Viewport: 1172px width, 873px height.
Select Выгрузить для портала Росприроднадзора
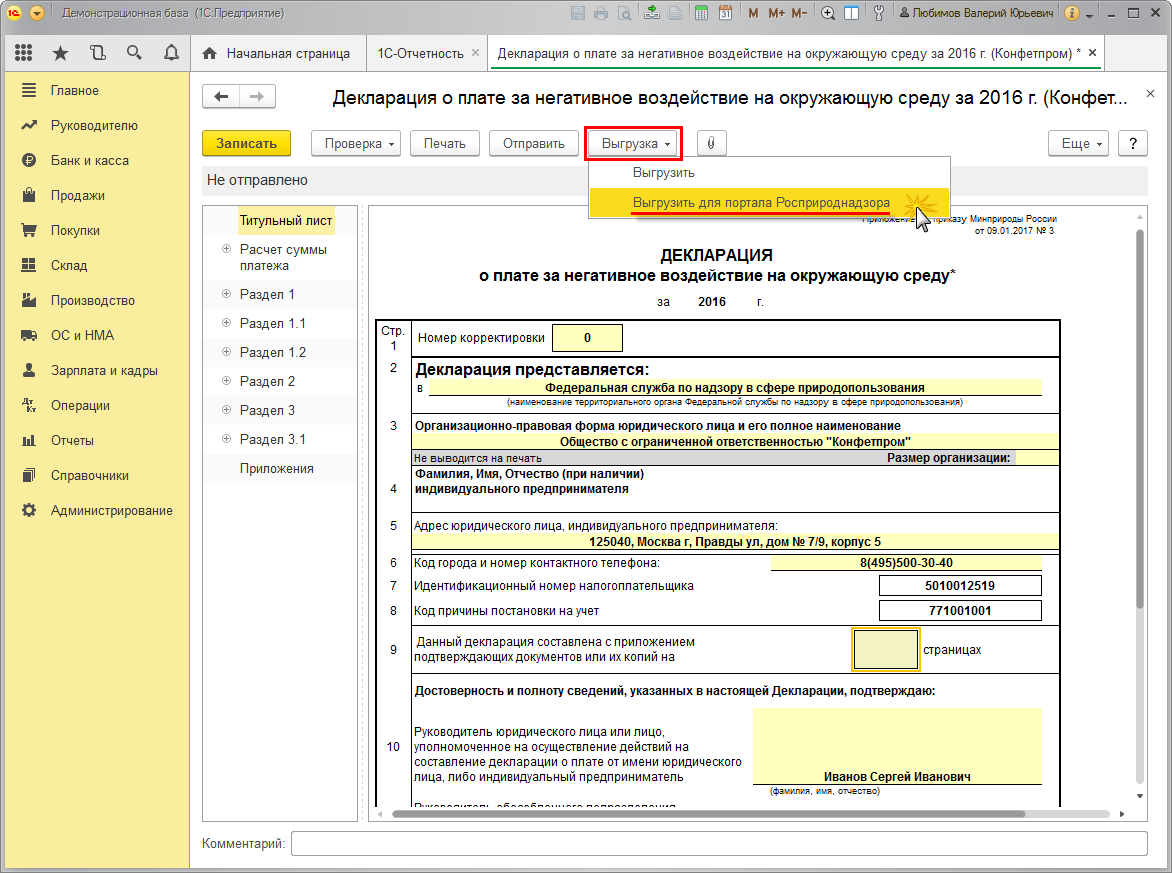(760, 203)
